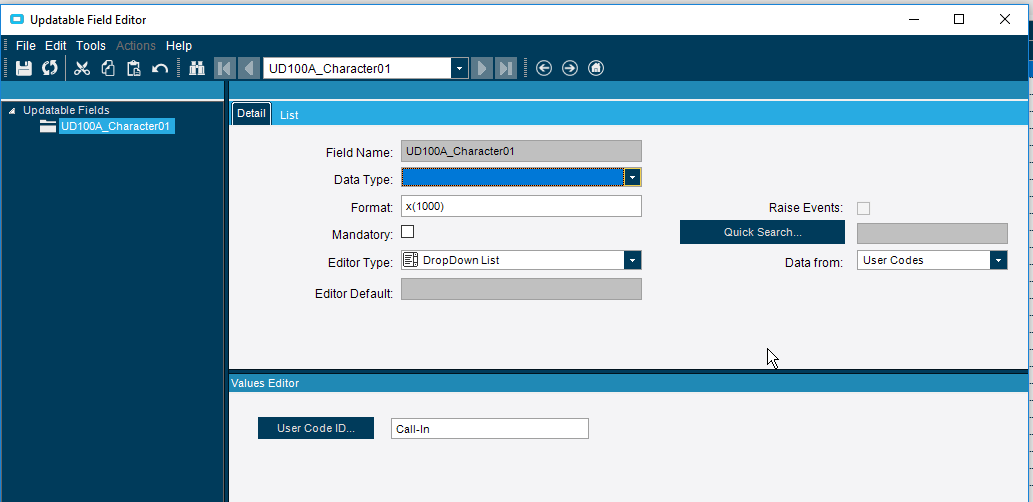Open the Editor Type dropdown
Viewport: 1033px width, 502px height.
coord(632,260)
